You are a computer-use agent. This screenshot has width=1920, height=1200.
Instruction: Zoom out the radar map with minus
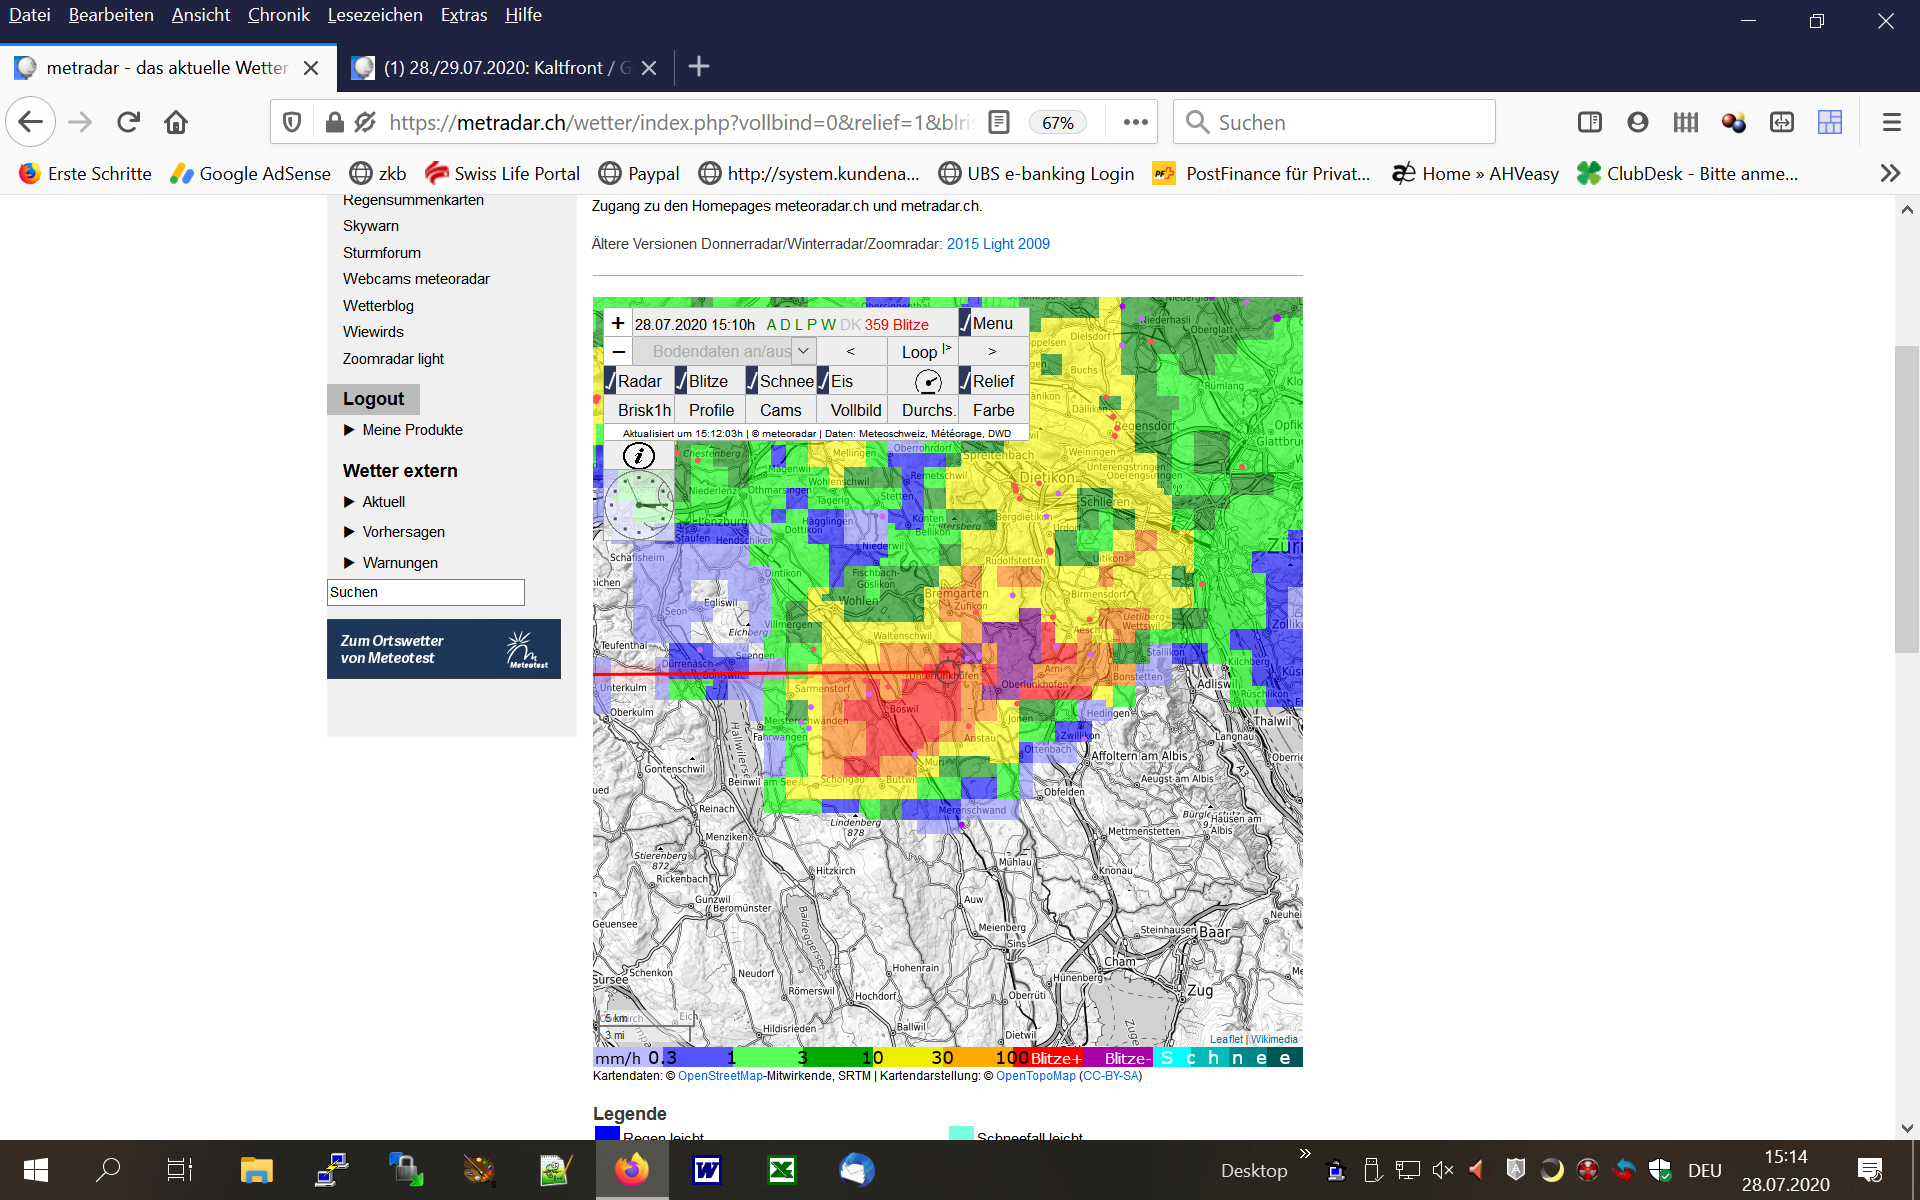point(618,351)
